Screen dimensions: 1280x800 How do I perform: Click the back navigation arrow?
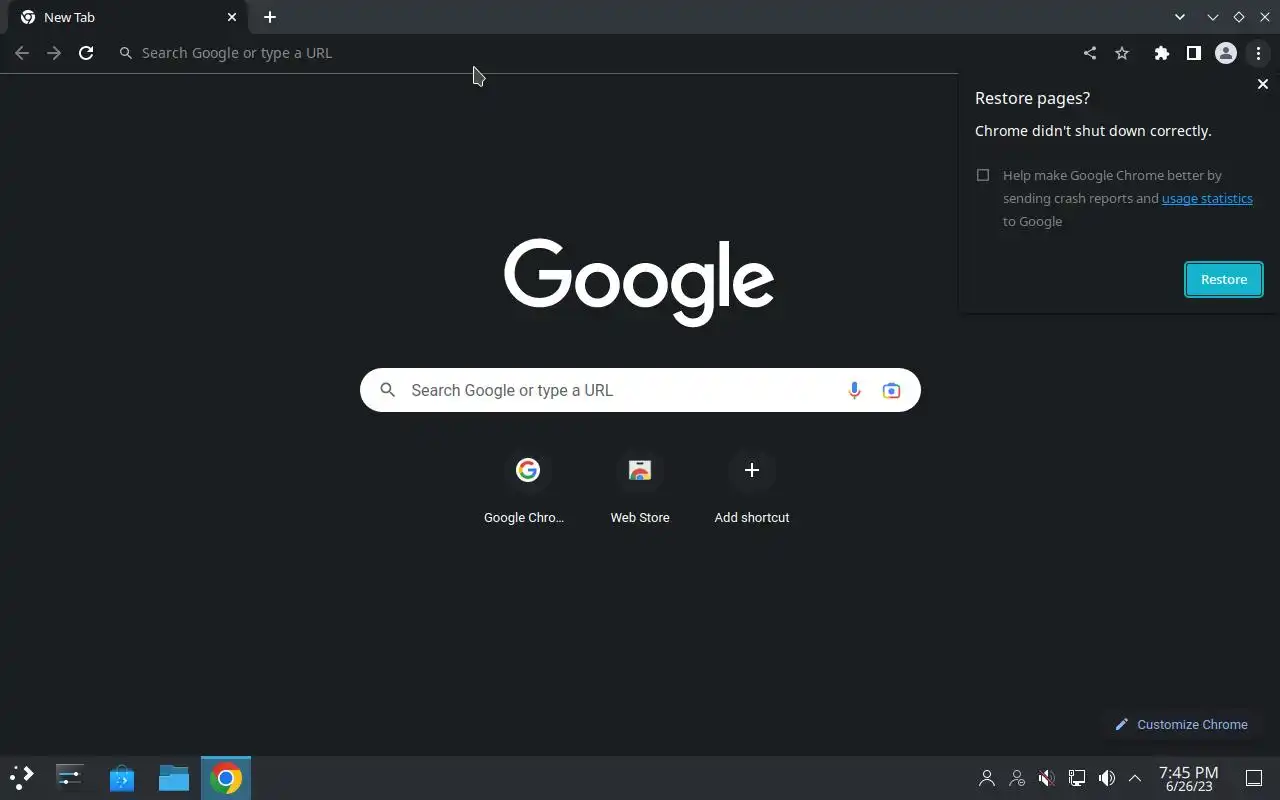click(x=22, y=53)
